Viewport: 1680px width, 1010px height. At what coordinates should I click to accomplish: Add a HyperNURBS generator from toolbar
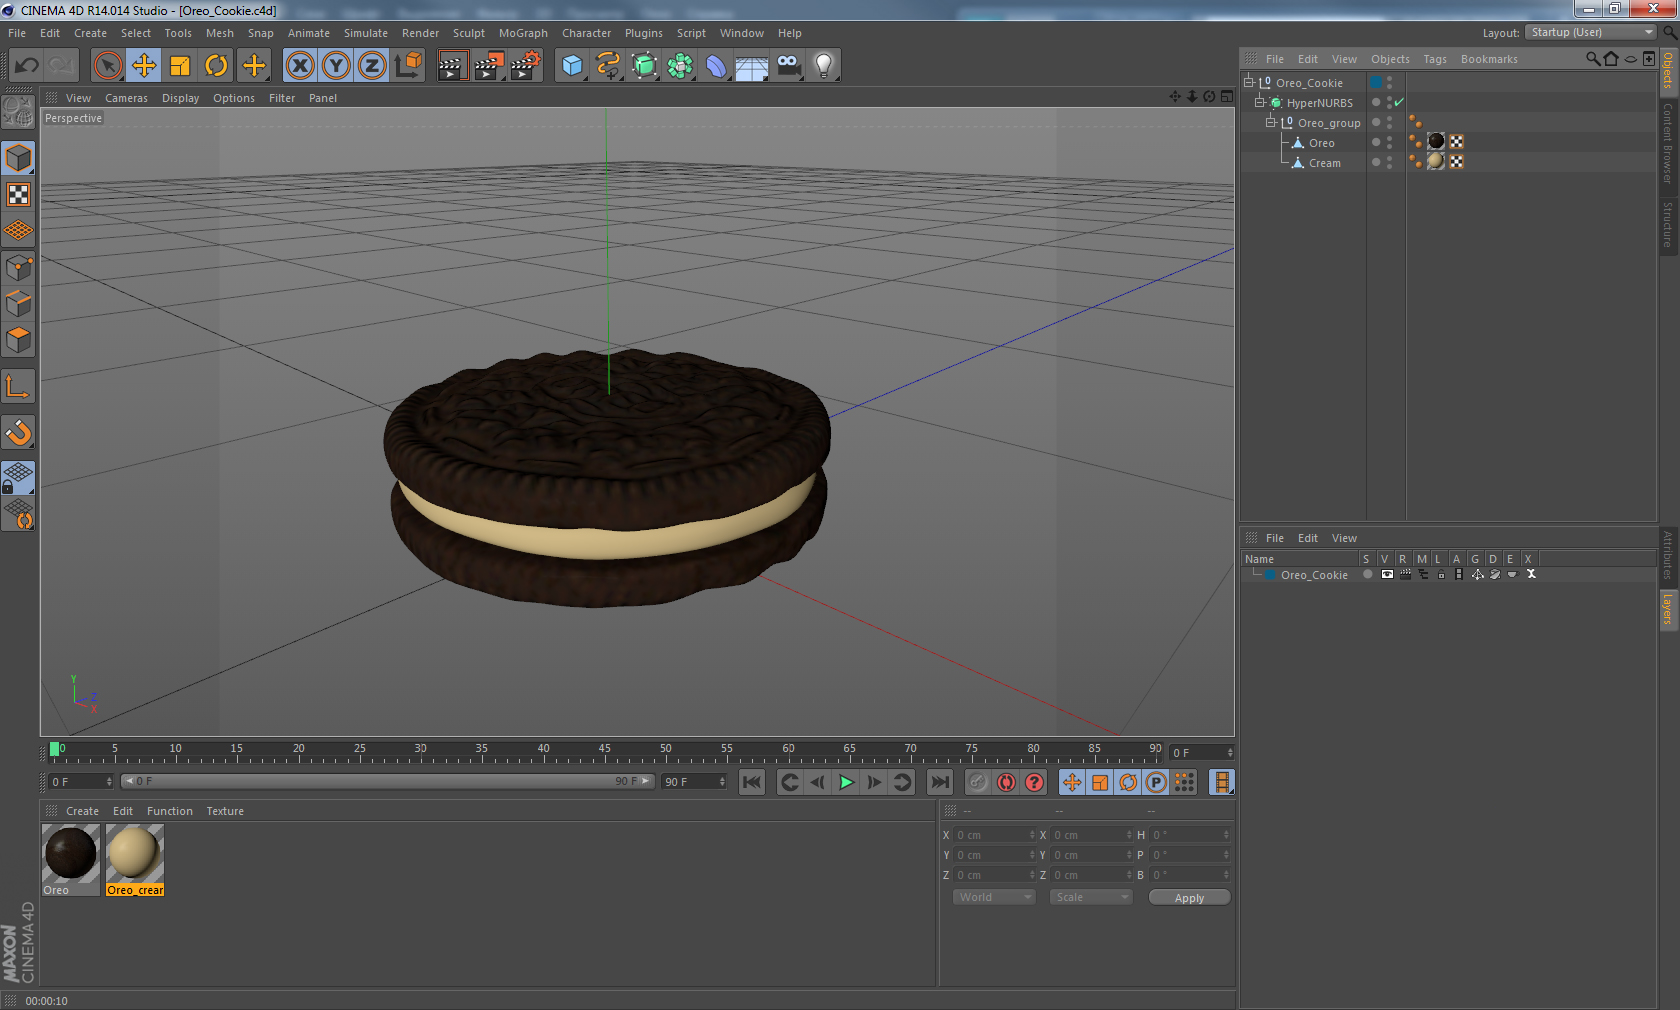coord(645,66)
